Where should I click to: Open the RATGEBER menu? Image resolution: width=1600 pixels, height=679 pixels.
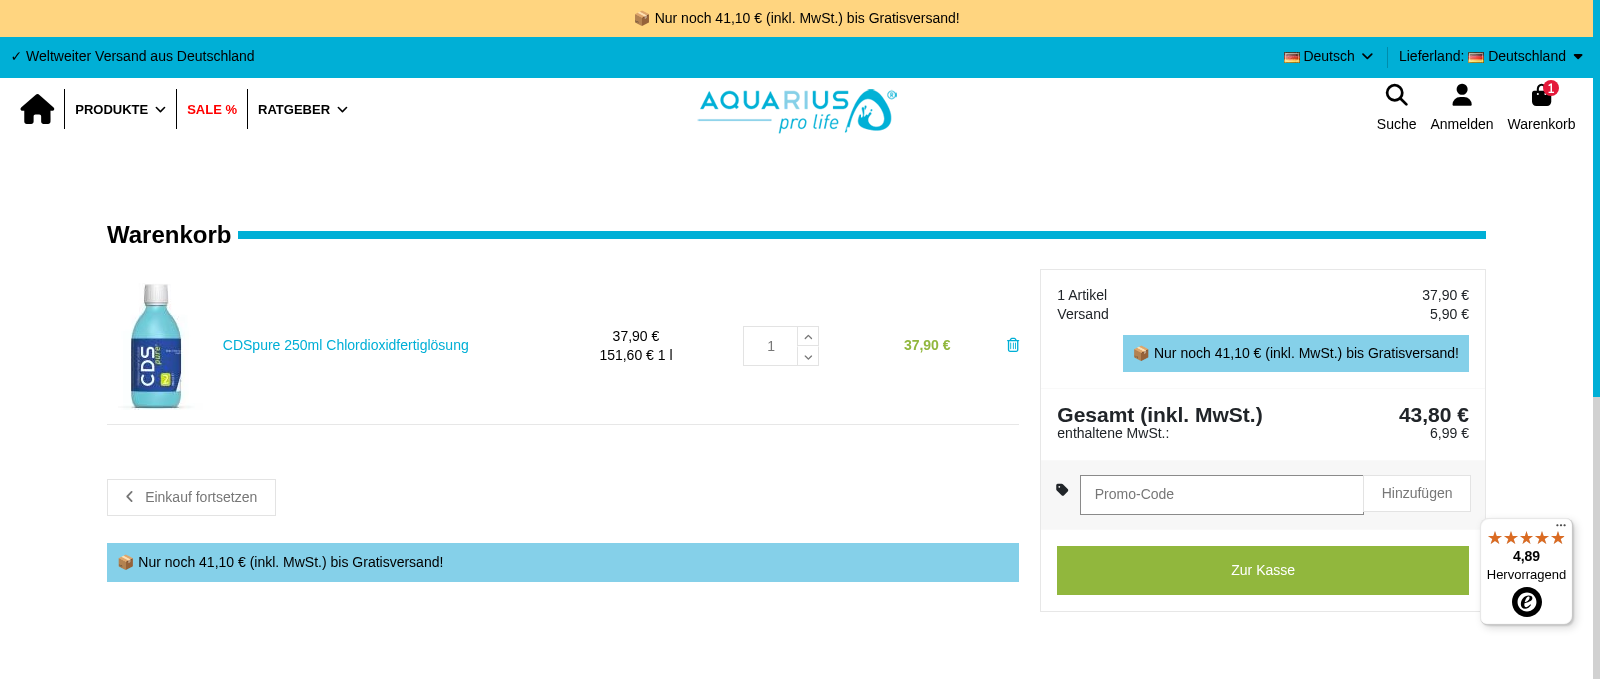tap(302, 110)
